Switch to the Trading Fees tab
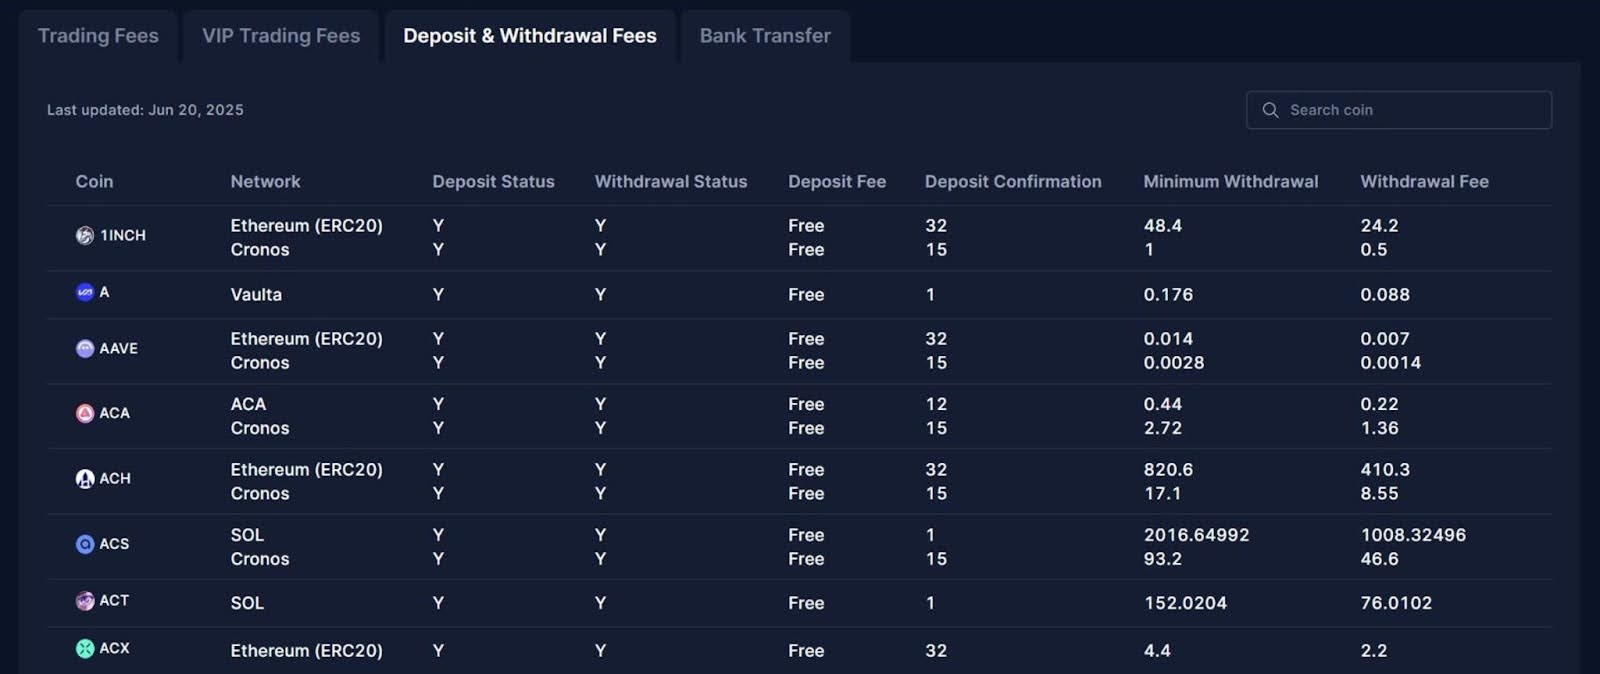Image resolution: width=1600 pixels, height=674 pixels. click(x=98, y=36)
